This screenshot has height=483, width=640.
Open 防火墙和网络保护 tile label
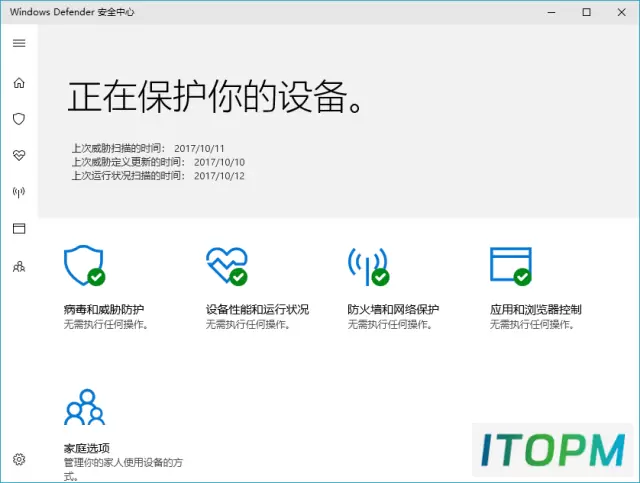393,309
